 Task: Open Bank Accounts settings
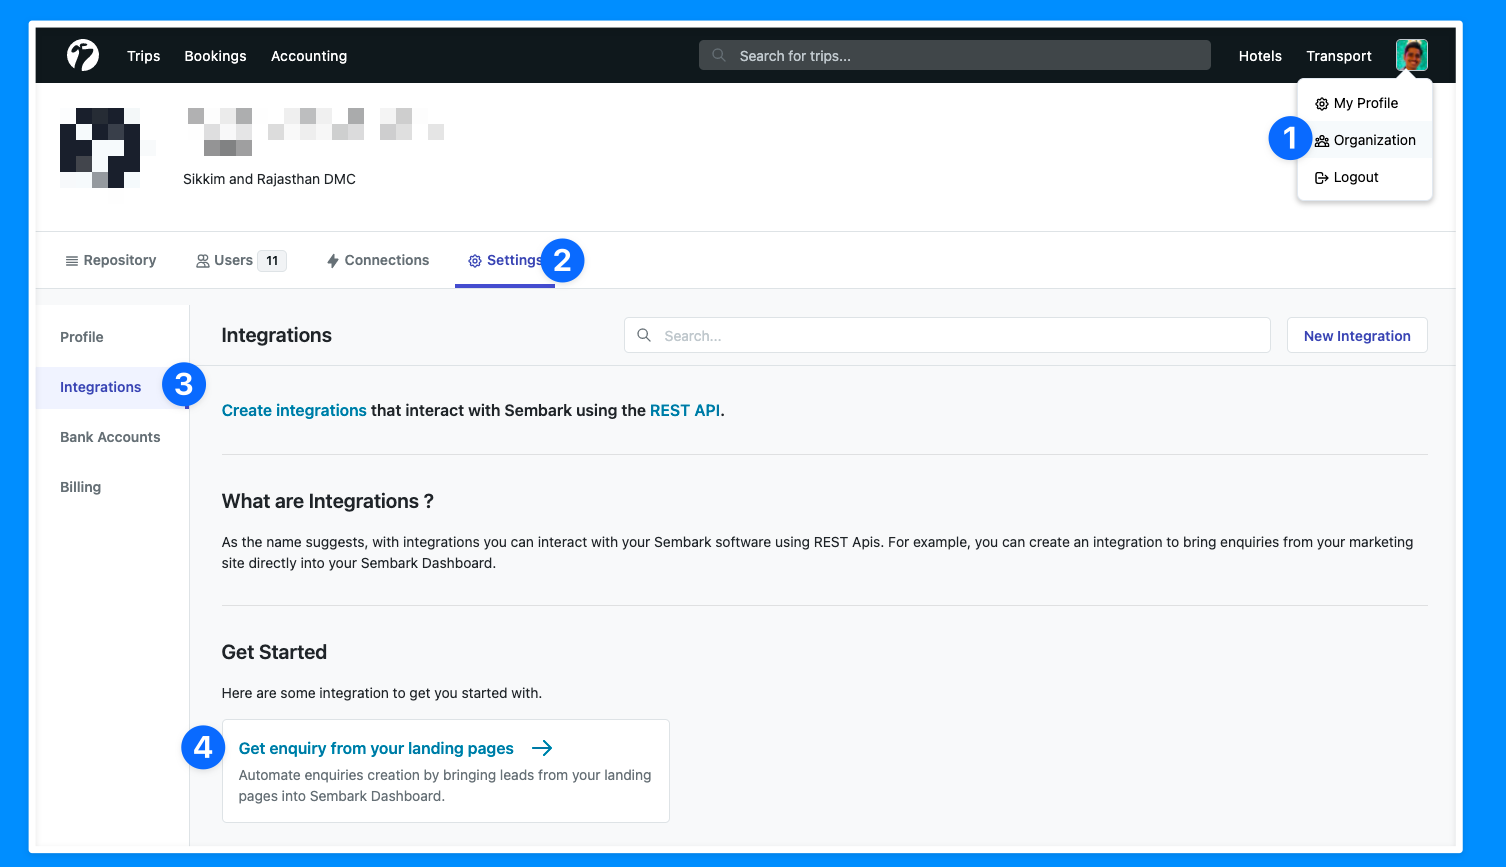click(110, 437)
